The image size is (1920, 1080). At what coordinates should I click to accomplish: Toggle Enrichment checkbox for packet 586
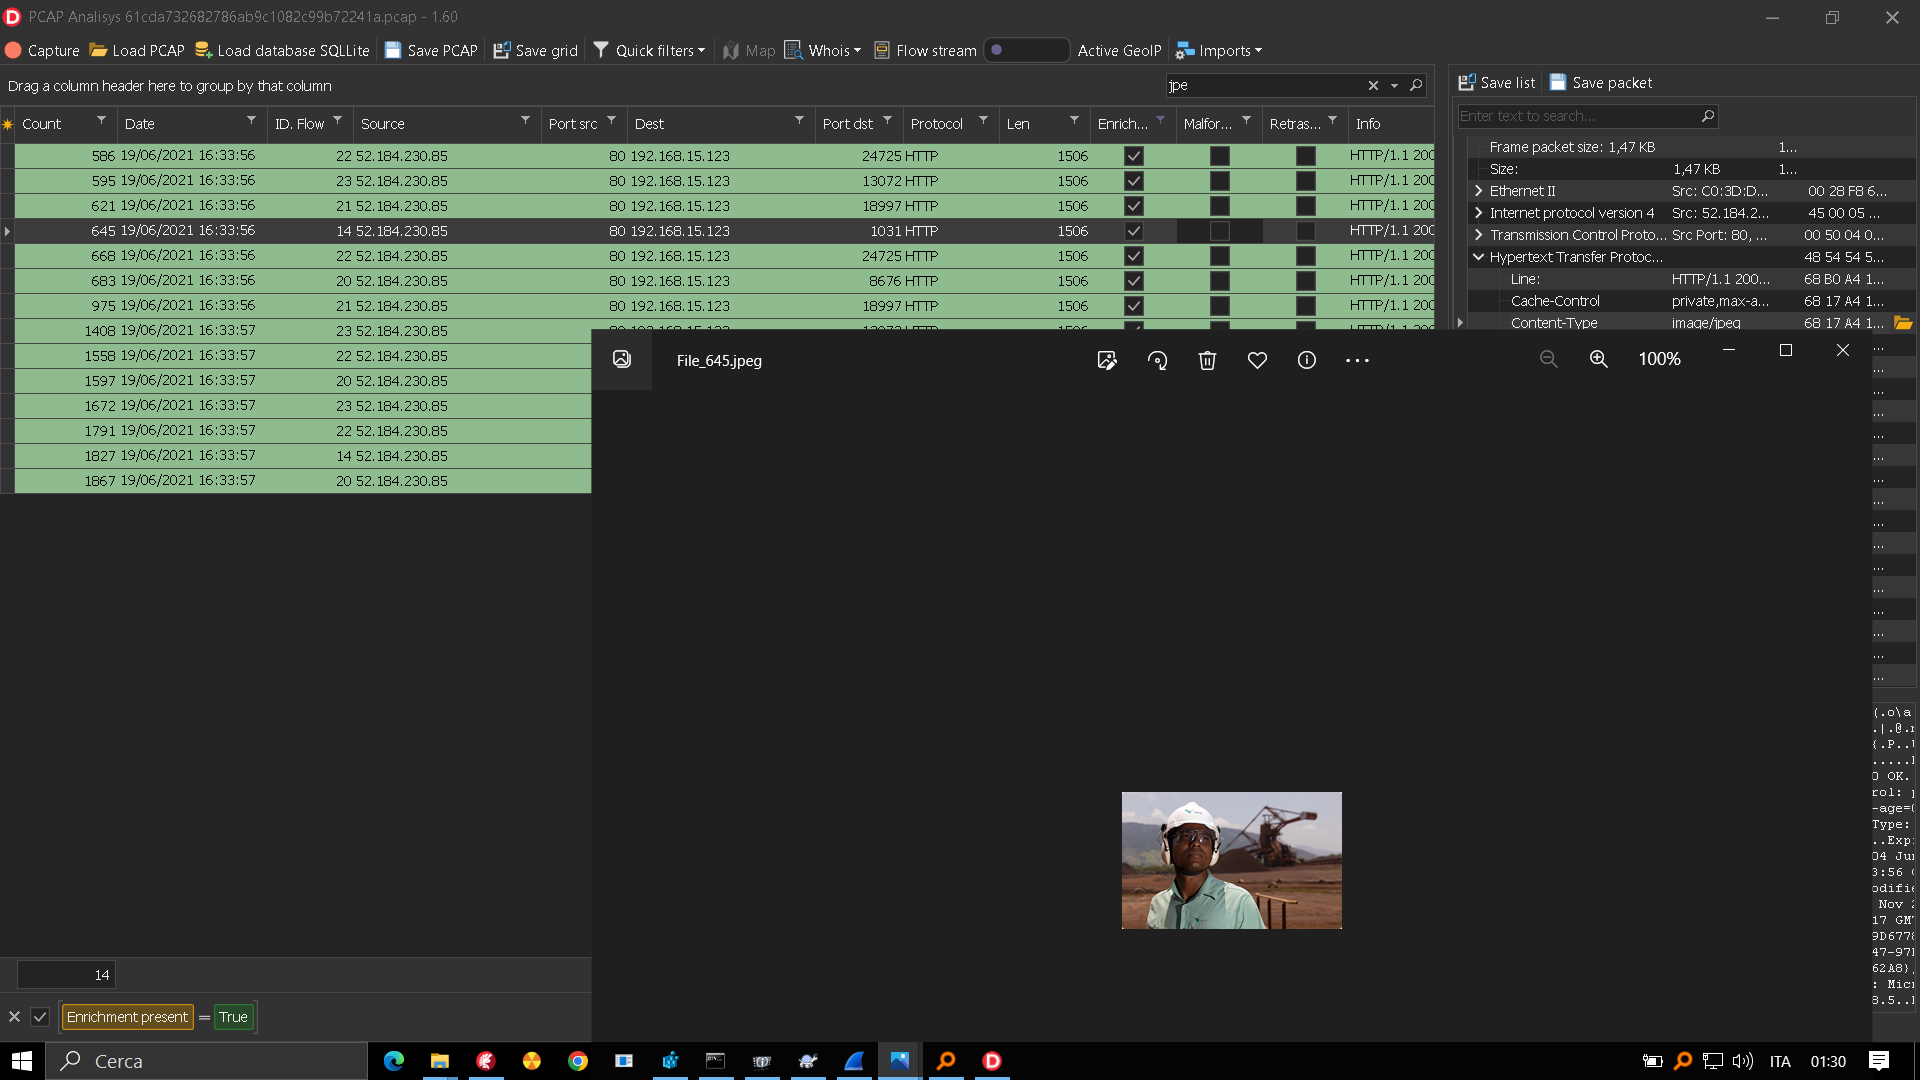[1133, 156]
